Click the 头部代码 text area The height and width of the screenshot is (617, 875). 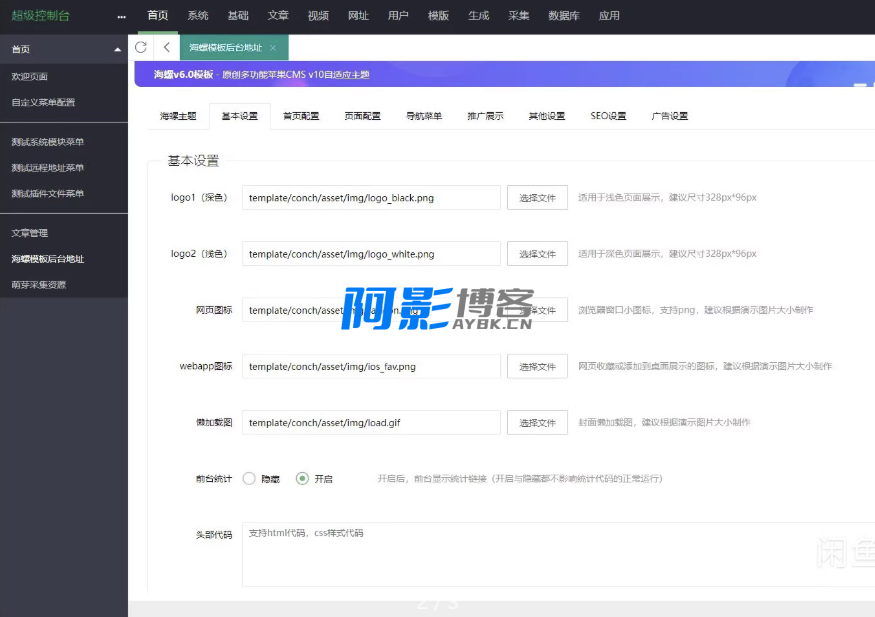[x=550, y=553]
